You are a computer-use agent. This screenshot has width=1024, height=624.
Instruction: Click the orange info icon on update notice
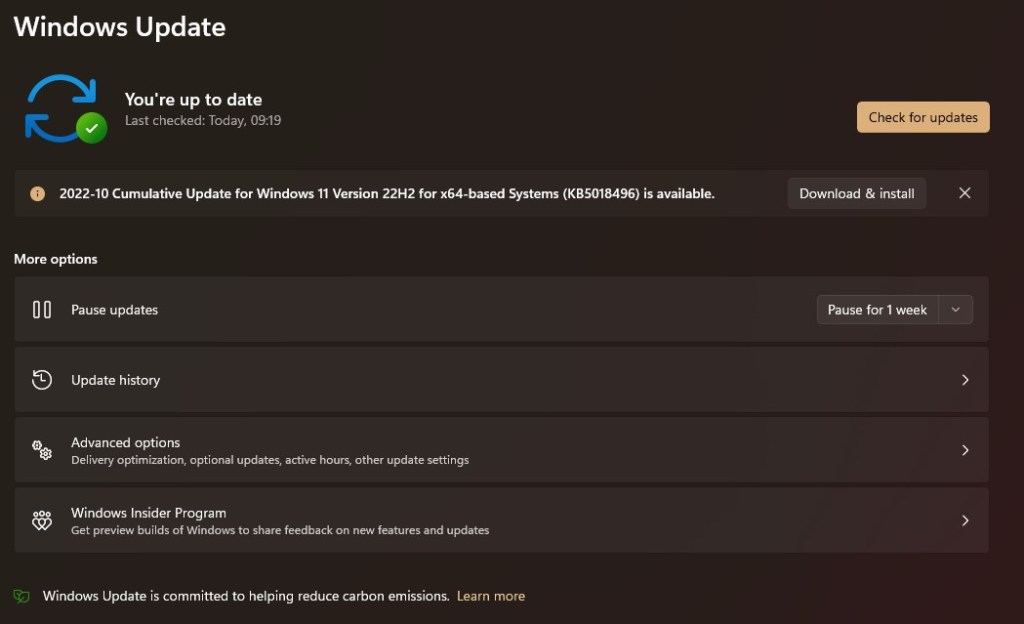point(37,194)
